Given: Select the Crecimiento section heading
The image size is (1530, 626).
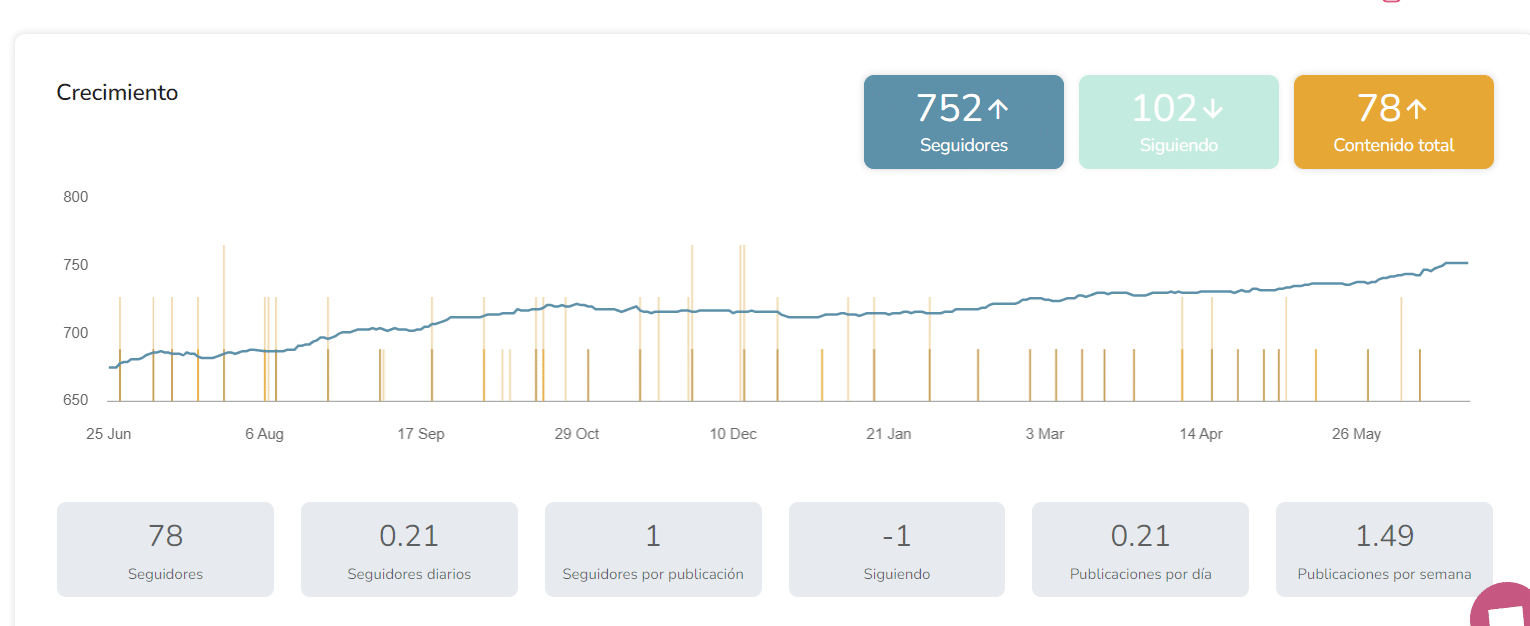Looking at the screenshot, I should coord(117,93).
